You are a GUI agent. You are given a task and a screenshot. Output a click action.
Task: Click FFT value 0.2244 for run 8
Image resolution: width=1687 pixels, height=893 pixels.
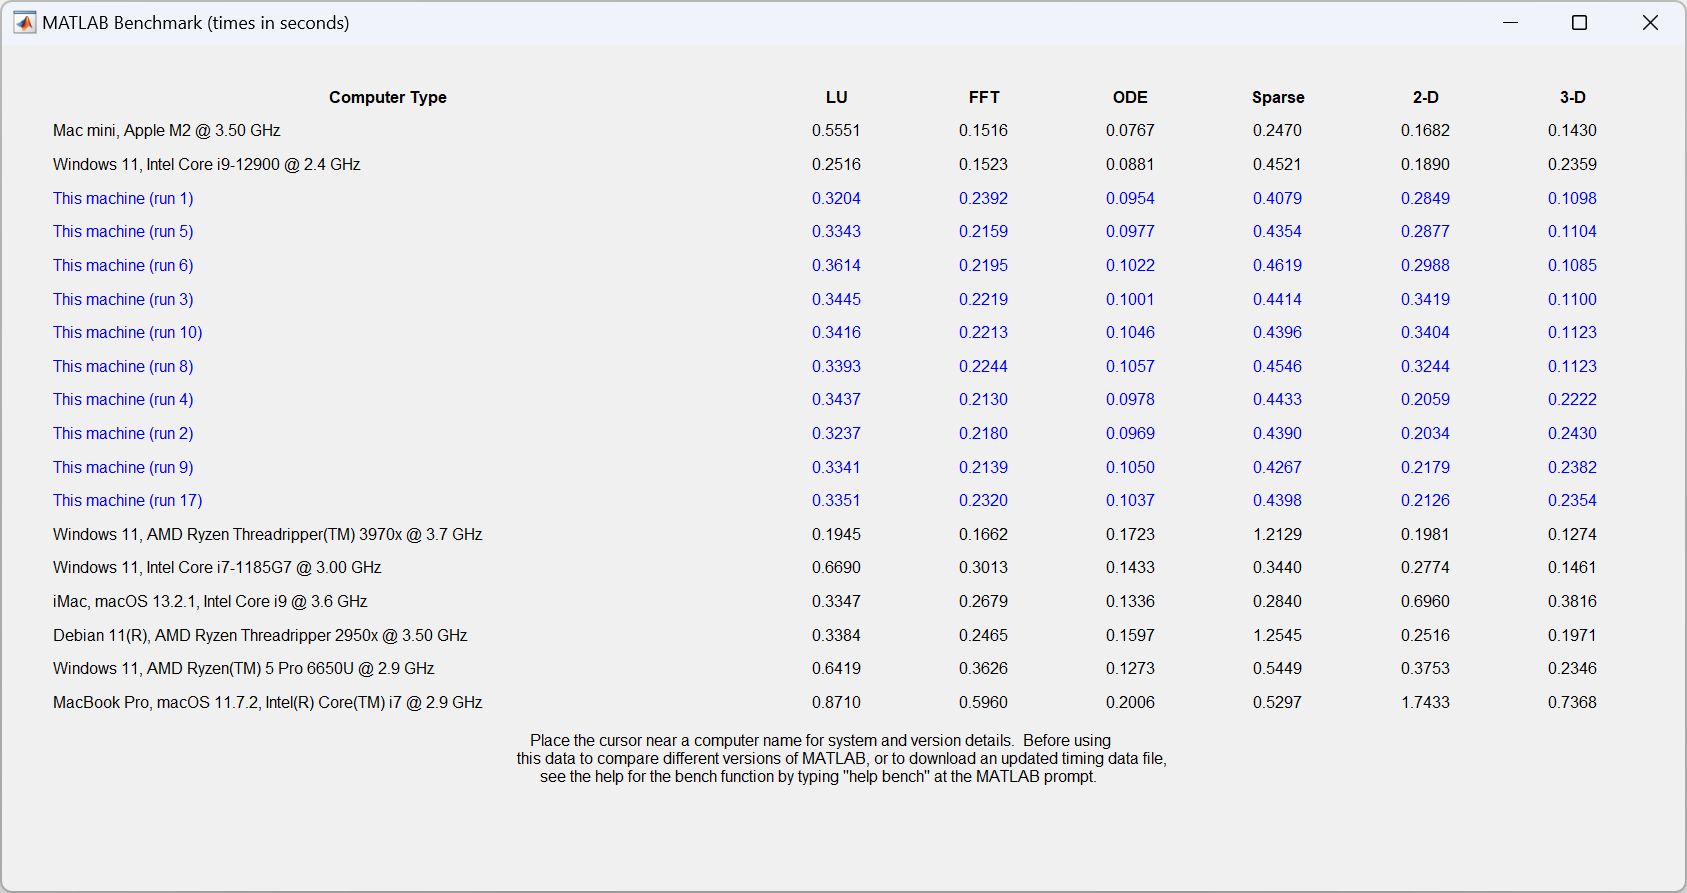(983, 366)
